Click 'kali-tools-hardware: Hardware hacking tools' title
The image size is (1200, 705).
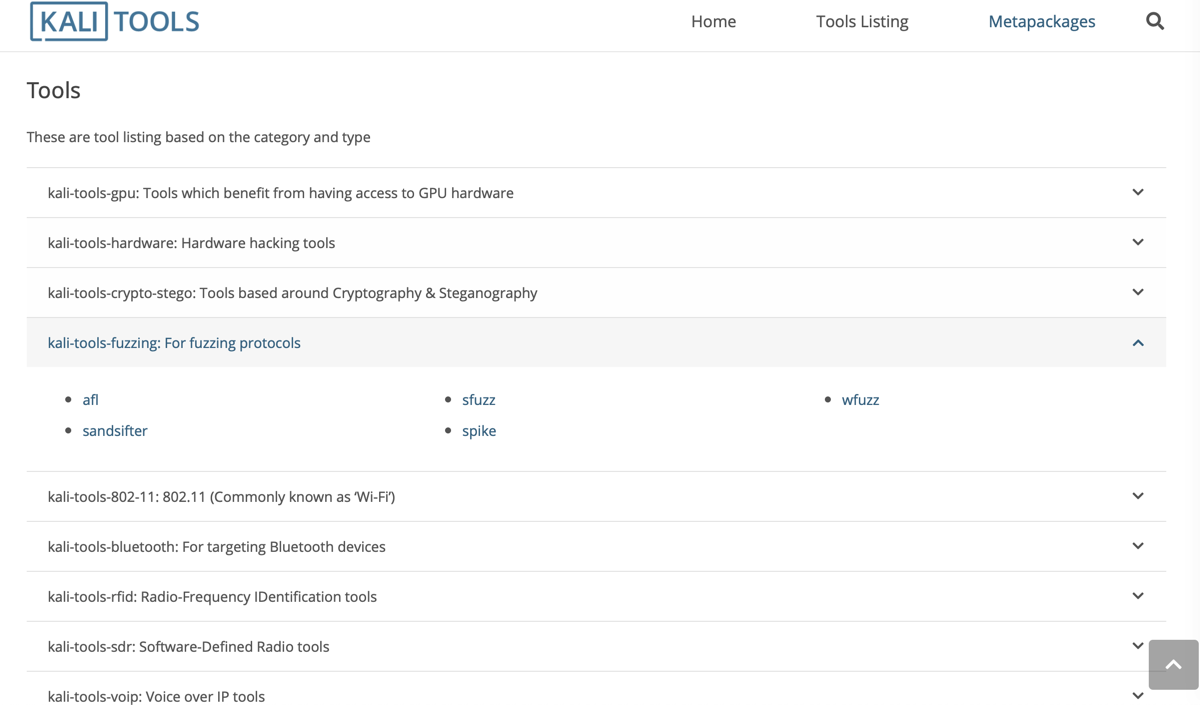pos(191,242)
